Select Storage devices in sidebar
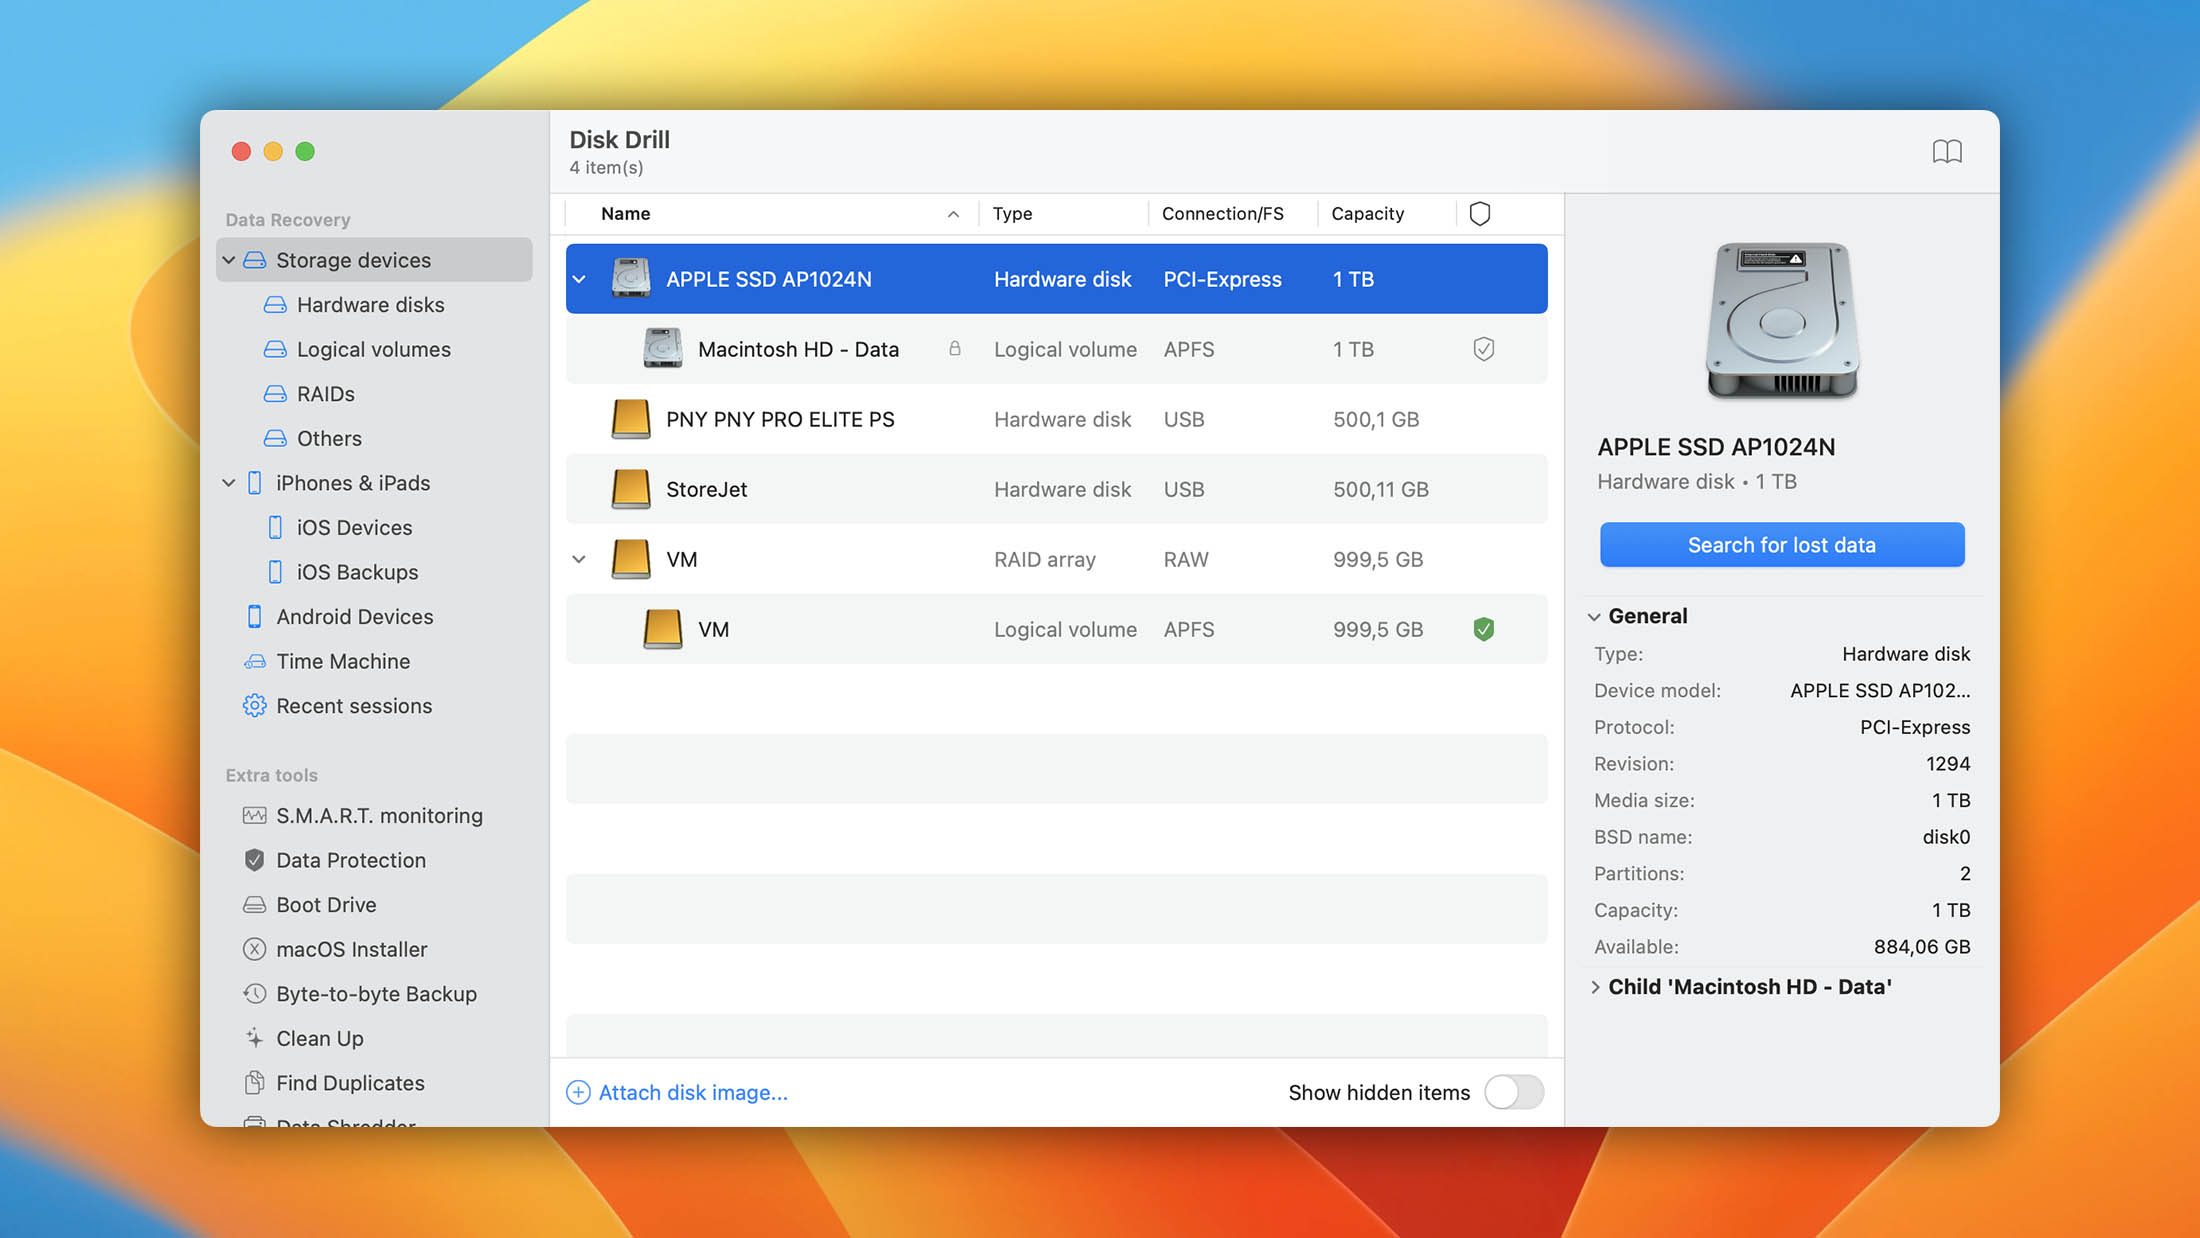This screenshot has height=1238, width=2200. coord(354,260)
